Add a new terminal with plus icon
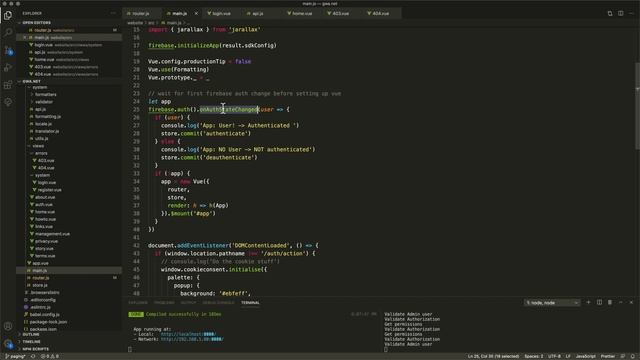The height and width of the screenshot is (360, 640). tap(588, 302)
